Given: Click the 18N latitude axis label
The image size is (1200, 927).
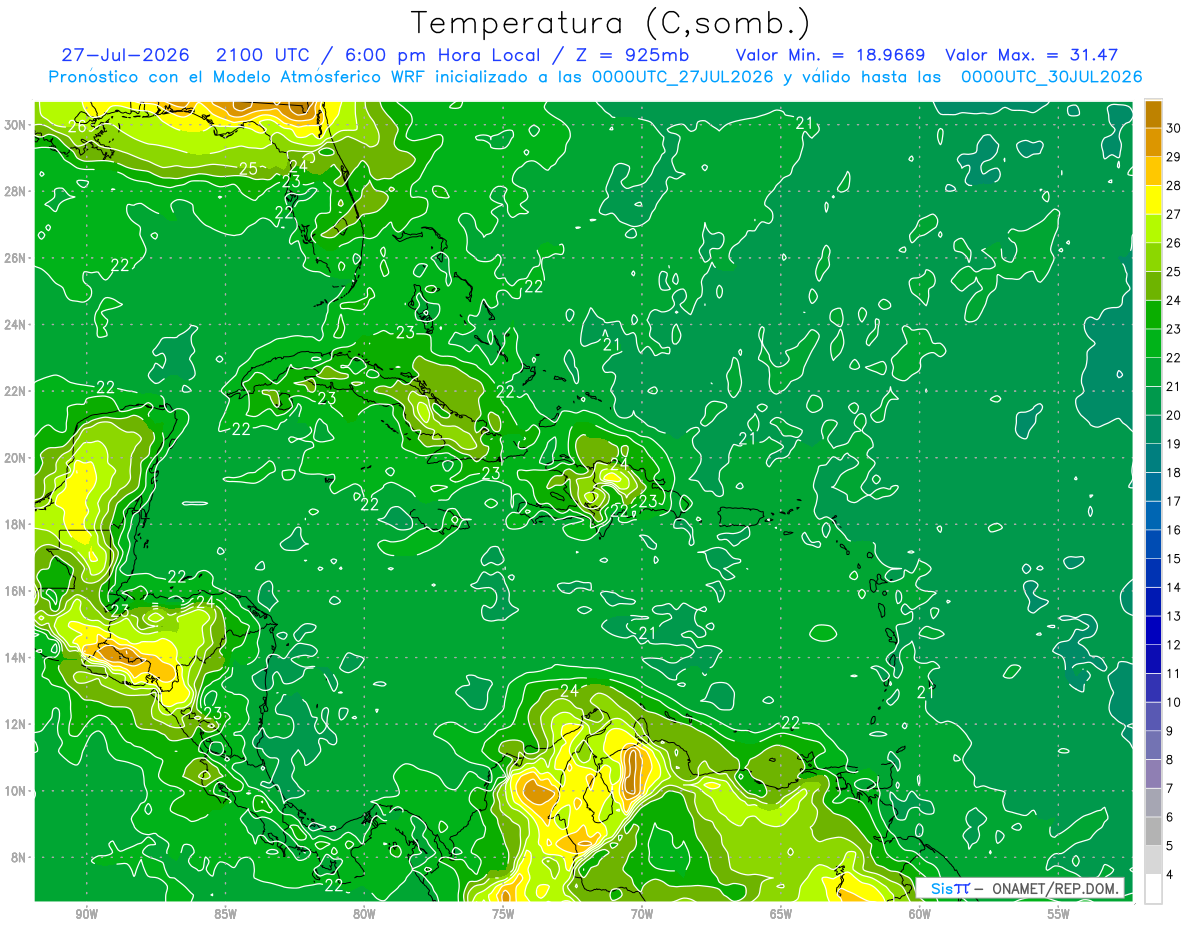Looking at the screenshot, I should (x=17, y=524).
